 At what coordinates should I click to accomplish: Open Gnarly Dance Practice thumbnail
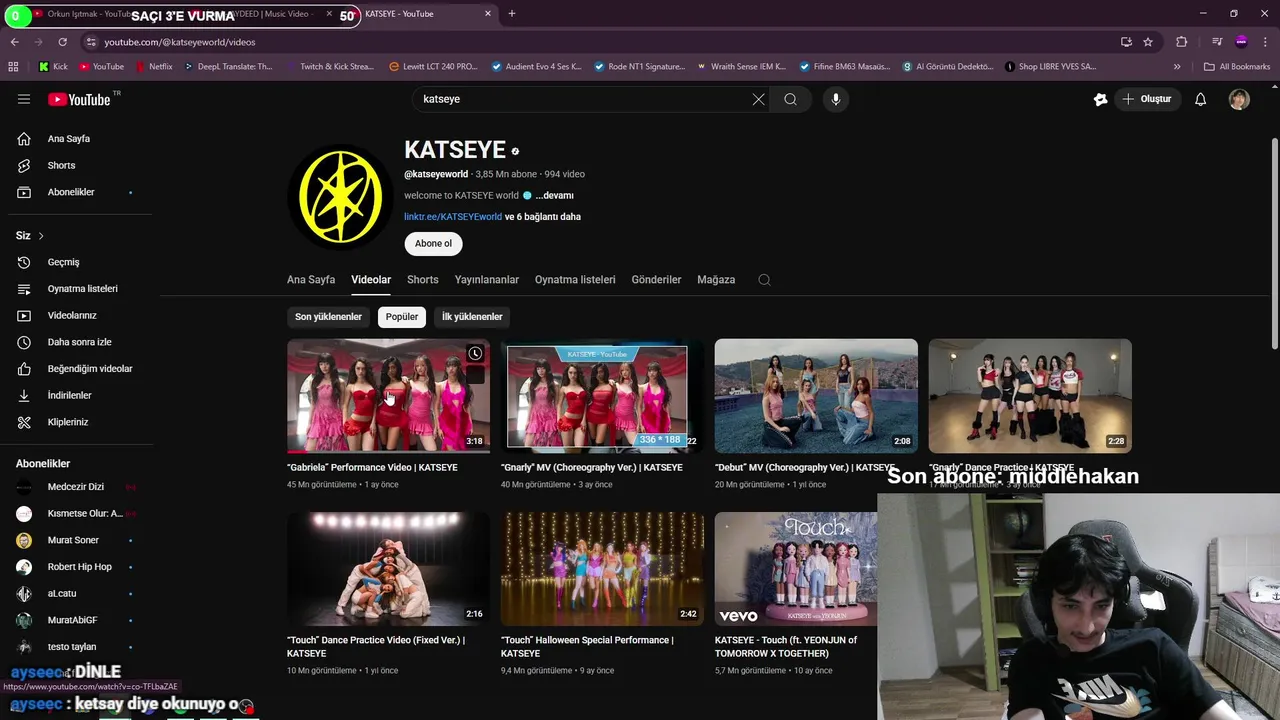pyautogui.click(x=1030, y=396)
